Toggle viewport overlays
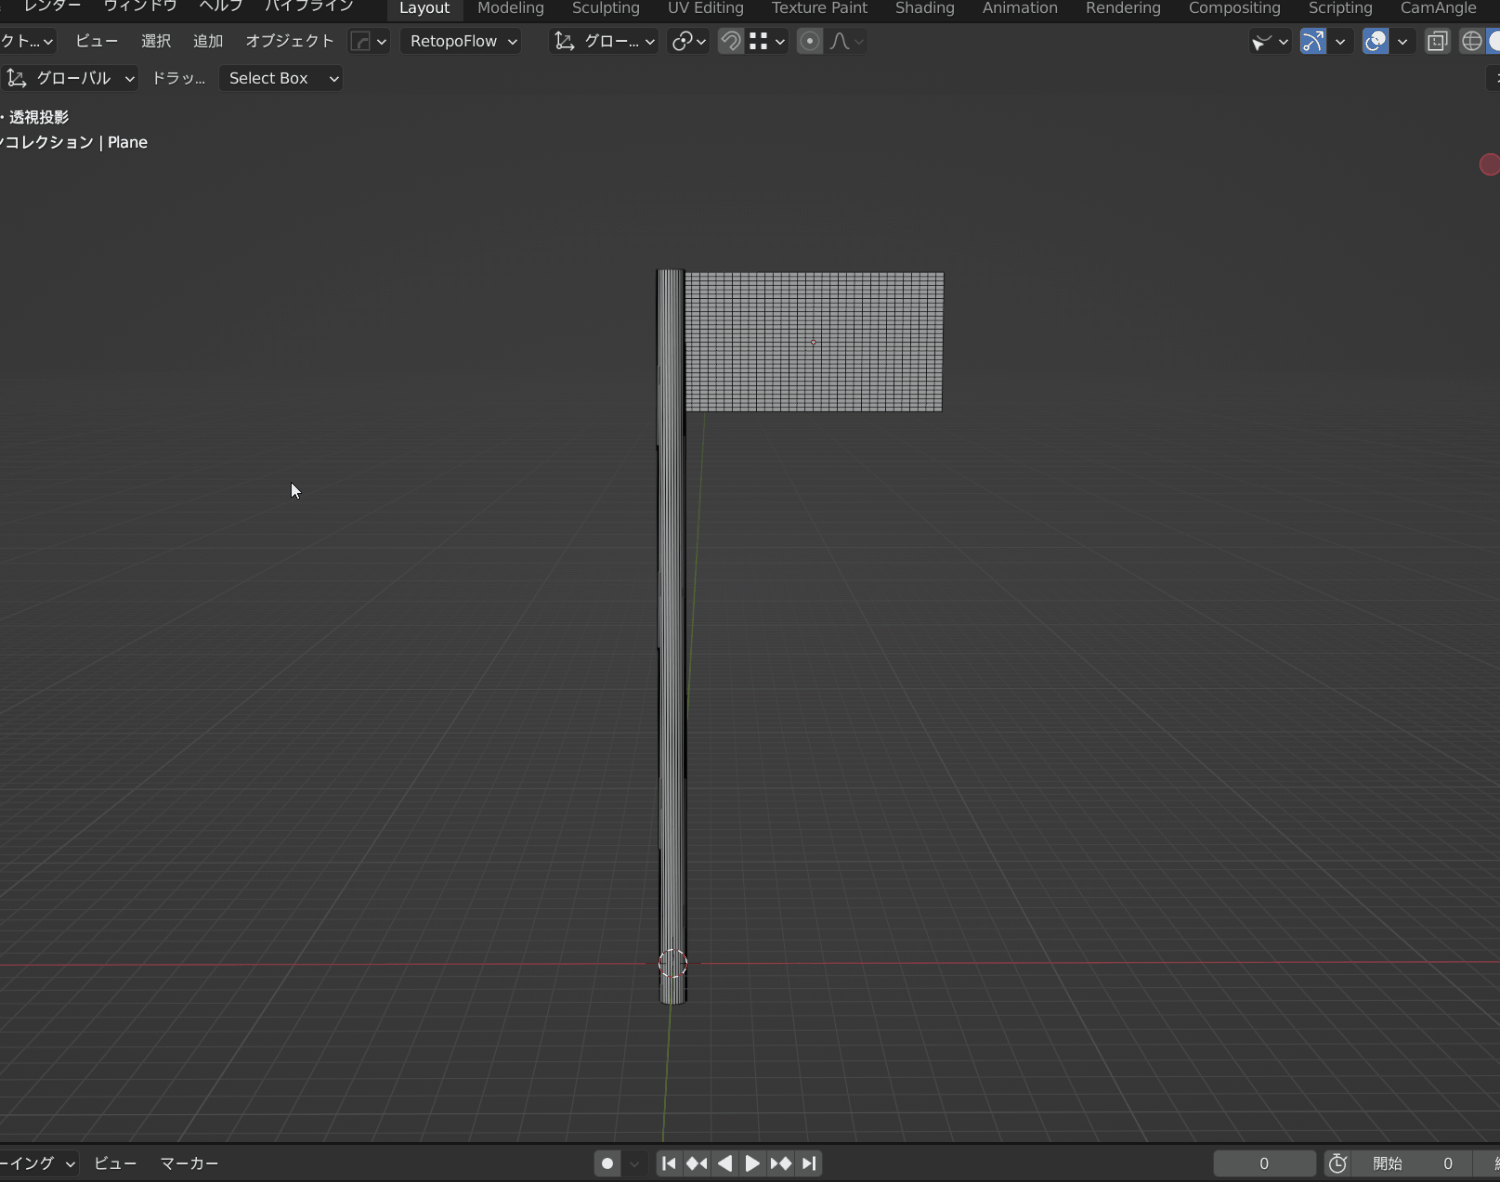The width and height of the screenshot is (1500, 1182). coord(1376,41)
